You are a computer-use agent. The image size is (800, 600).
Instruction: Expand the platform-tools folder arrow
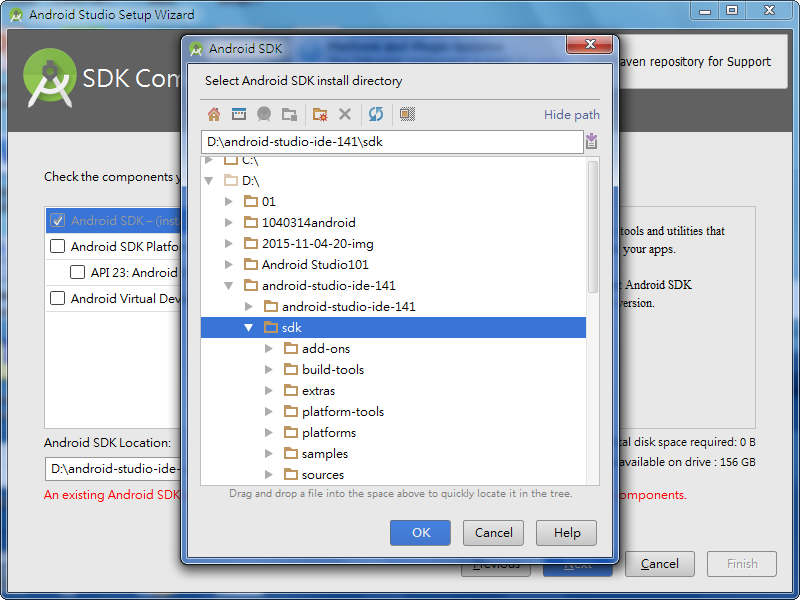(x=268, y=412)
